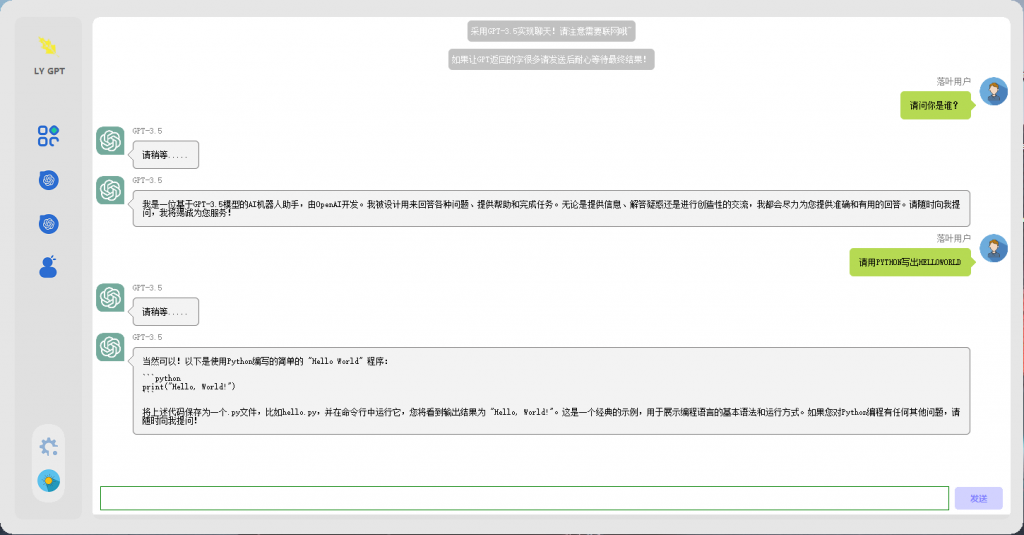This screenshot has height=535, width=1024.
Task: Click the first 请稍等 message bubble
Action: pos(166,155)
